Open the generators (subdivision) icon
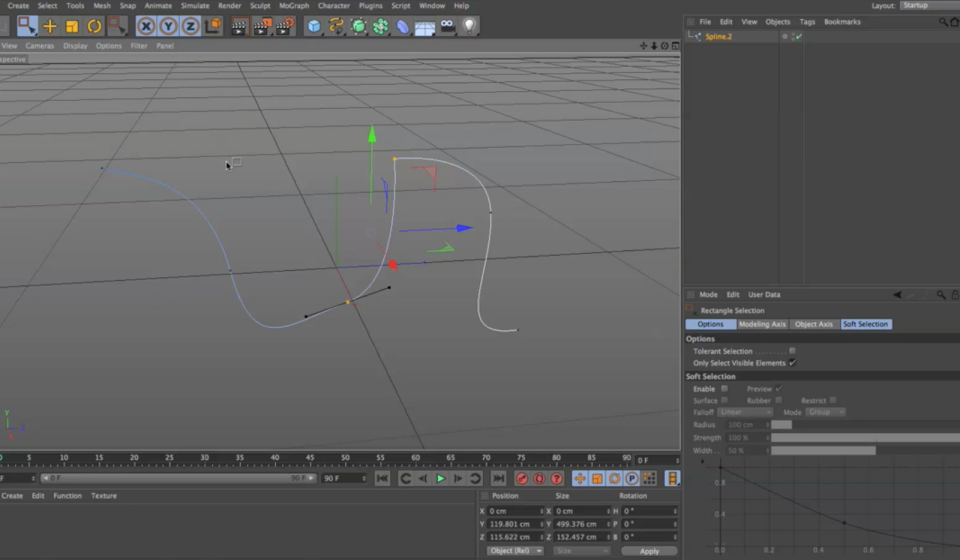The image size is (960, 560). pos(358,26)
